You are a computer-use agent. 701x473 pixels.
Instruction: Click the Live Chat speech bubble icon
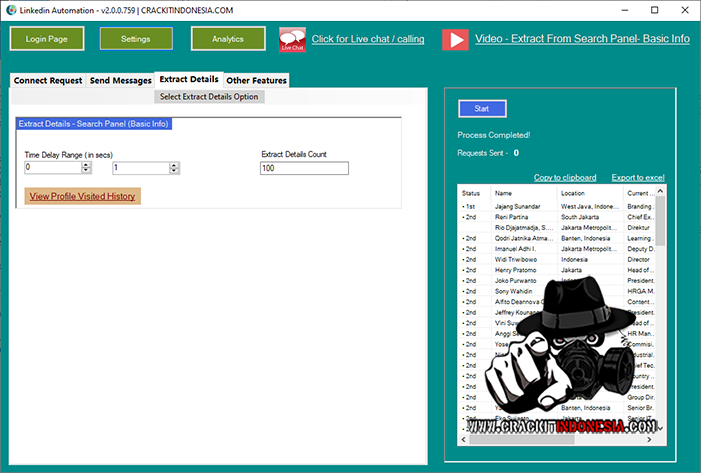tap(292, 39)
